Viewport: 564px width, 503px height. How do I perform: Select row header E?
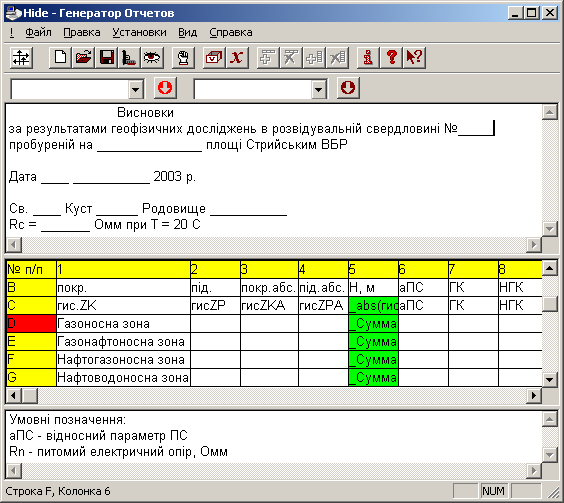(31, 341)
